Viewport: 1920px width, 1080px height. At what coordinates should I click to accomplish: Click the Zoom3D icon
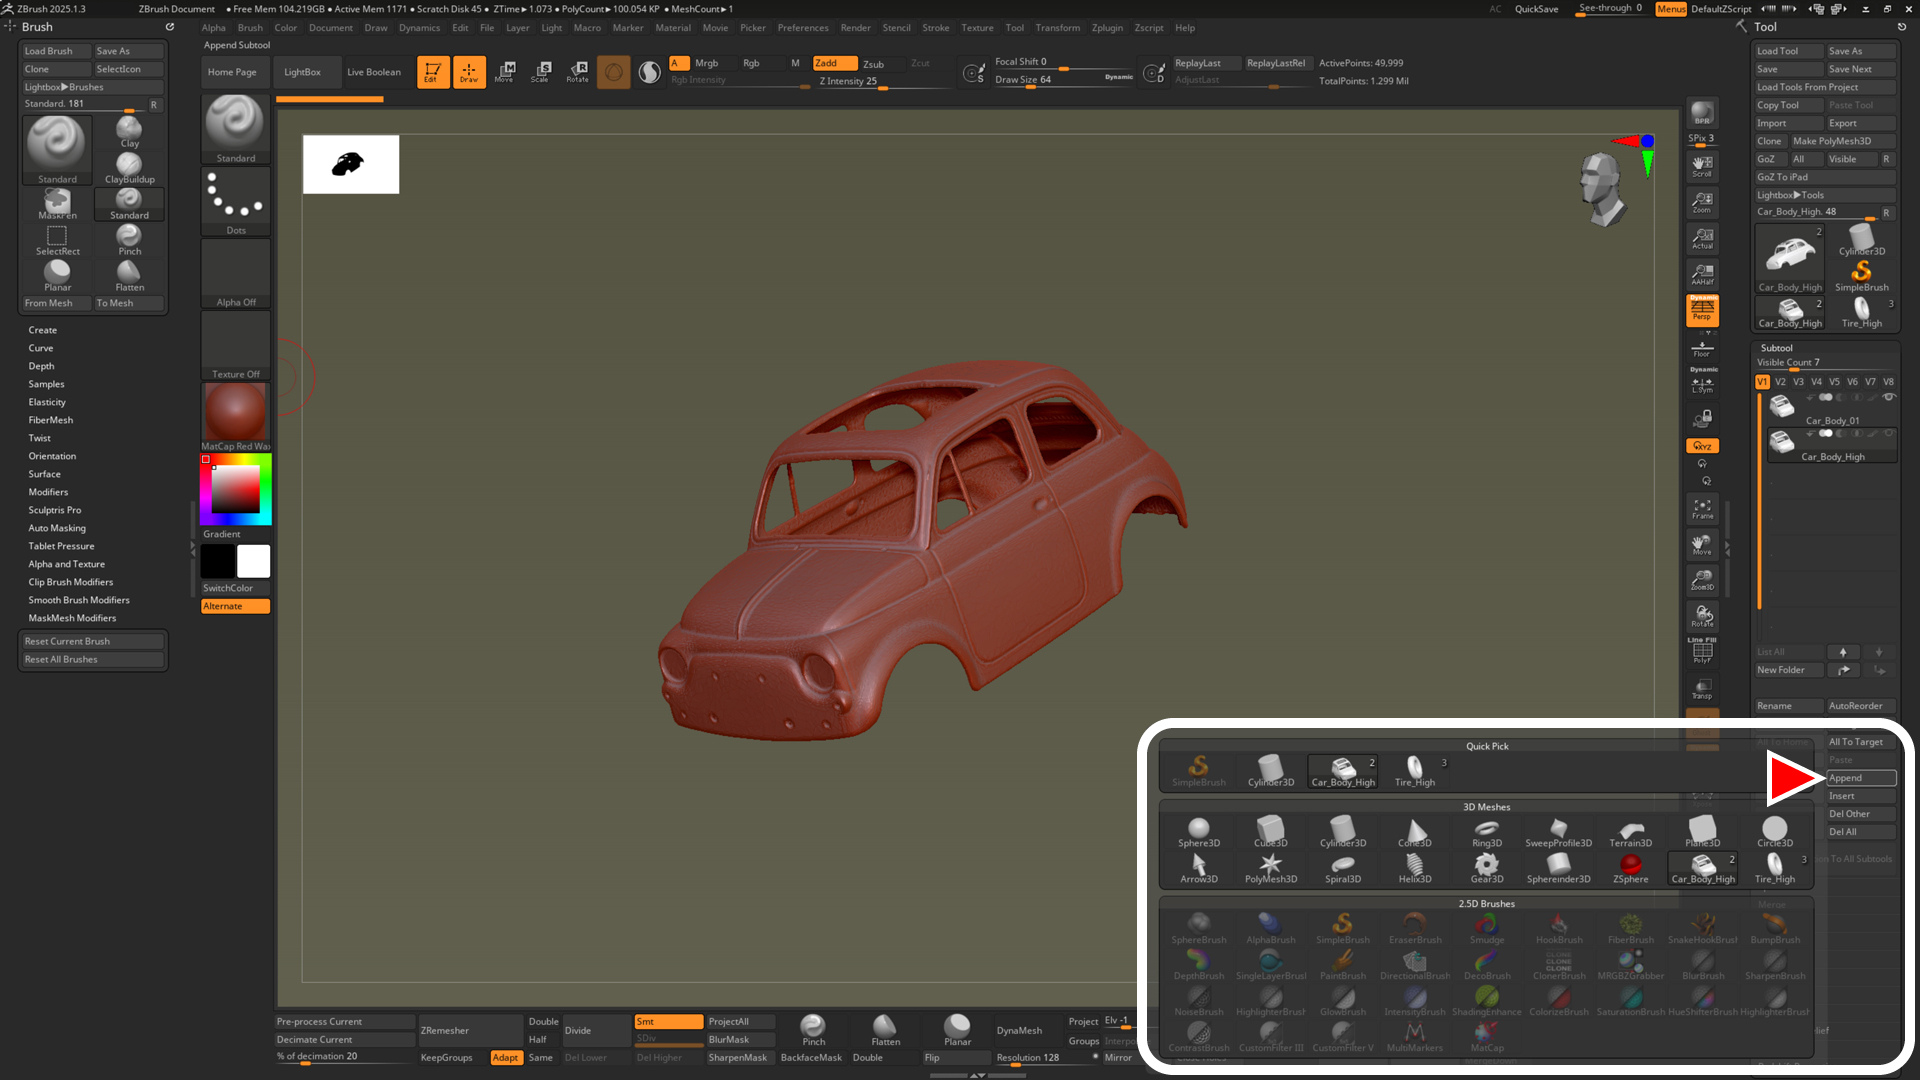(x=1702, y=581)
